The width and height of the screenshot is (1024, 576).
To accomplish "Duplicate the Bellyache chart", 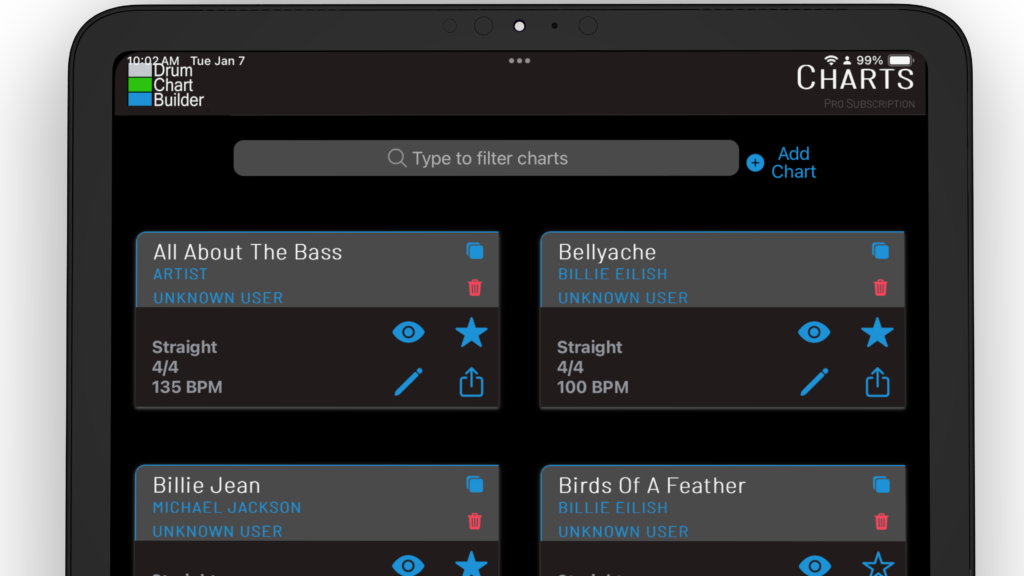I will point(880,251).
